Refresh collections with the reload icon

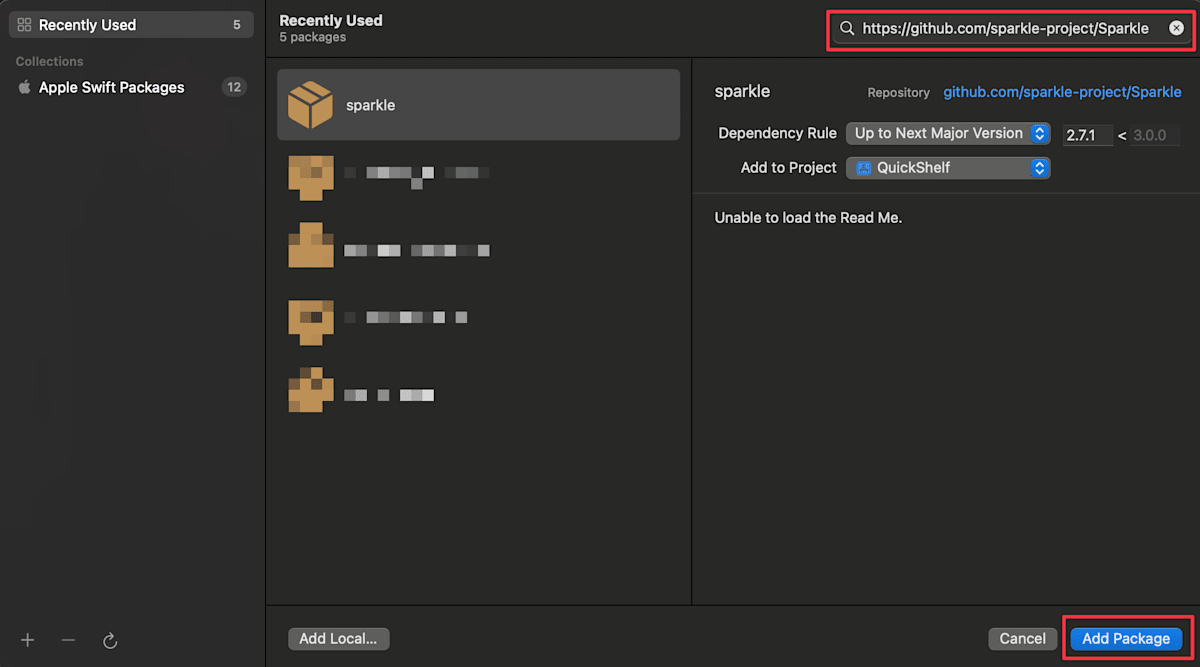tap(110, 640)
